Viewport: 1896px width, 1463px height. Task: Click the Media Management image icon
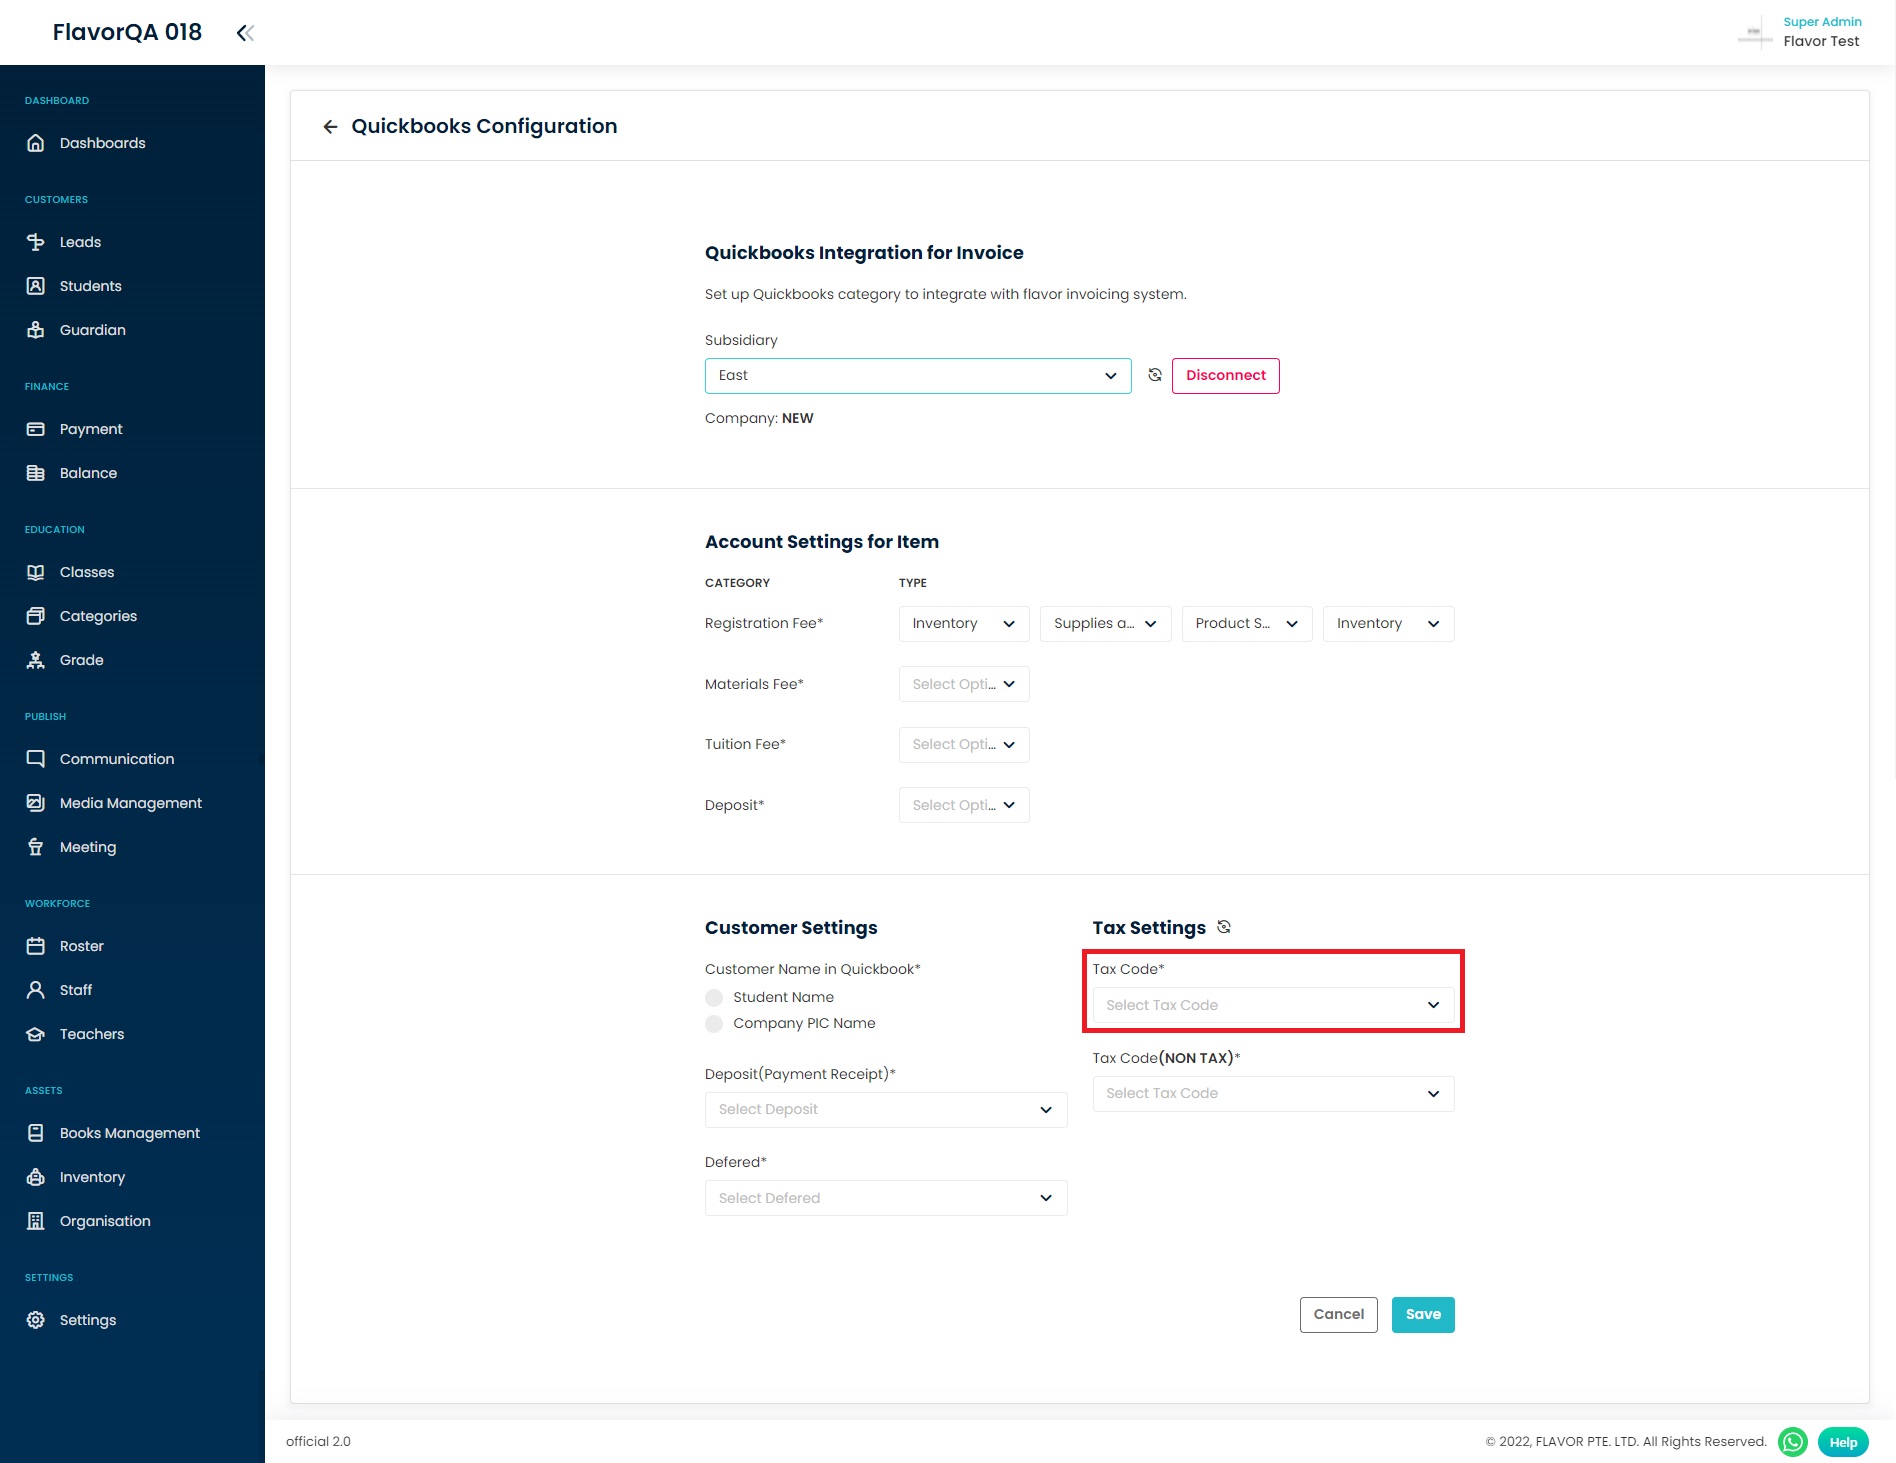click(36, 803)
